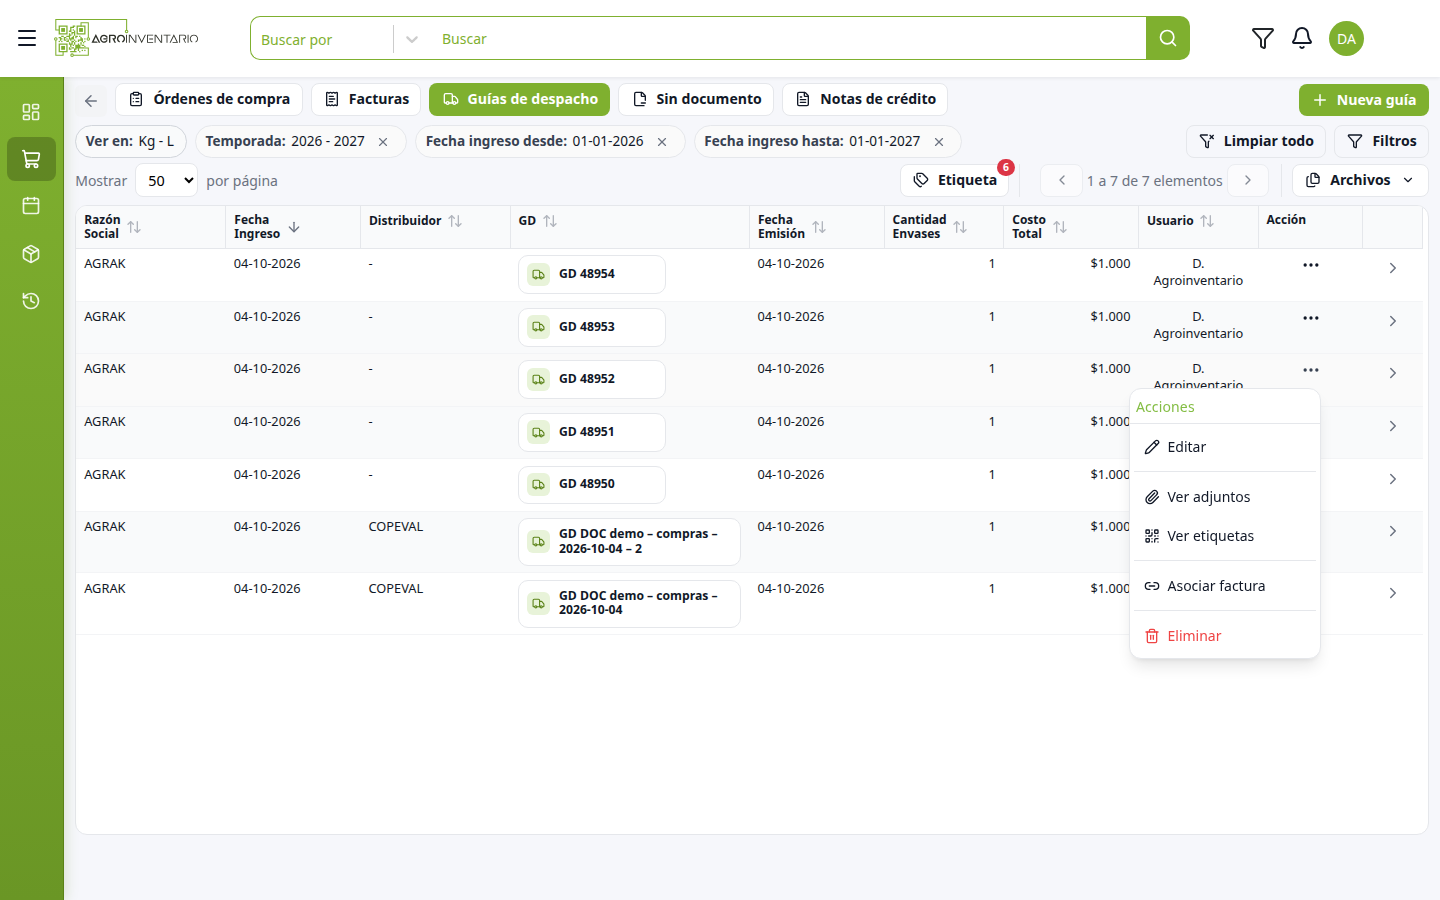Click the Etiqueta button
Viewport: 1440px width, 900px height.
(x=955, y=180)
